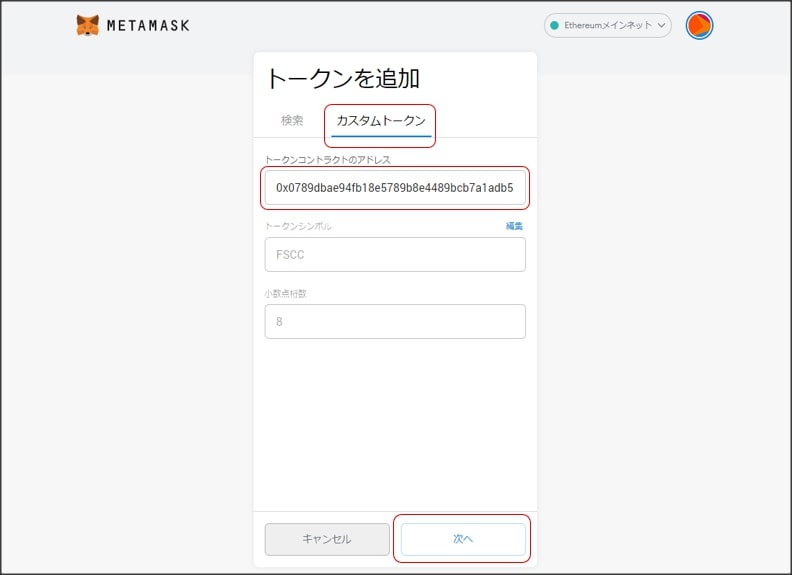The image size is (792, 575).
Task: Click the 小数点桁数 label
Action: tap(285, 293)
